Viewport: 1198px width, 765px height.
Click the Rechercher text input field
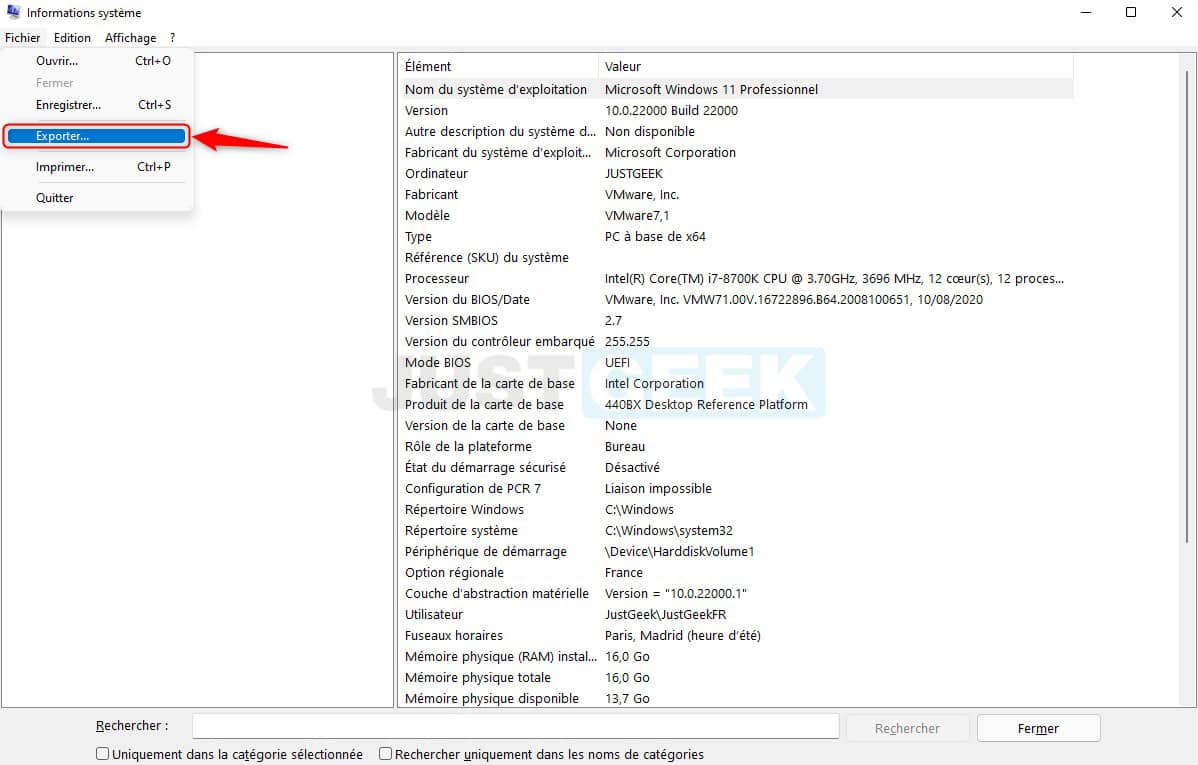click(x=516, y=726)
